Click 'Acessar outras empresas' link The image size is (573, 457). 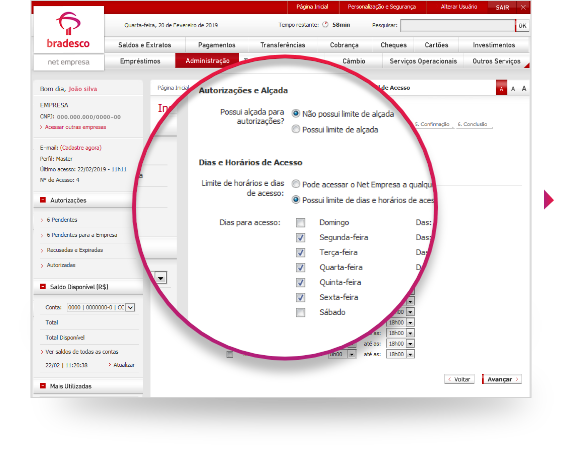tap(75, 127)
